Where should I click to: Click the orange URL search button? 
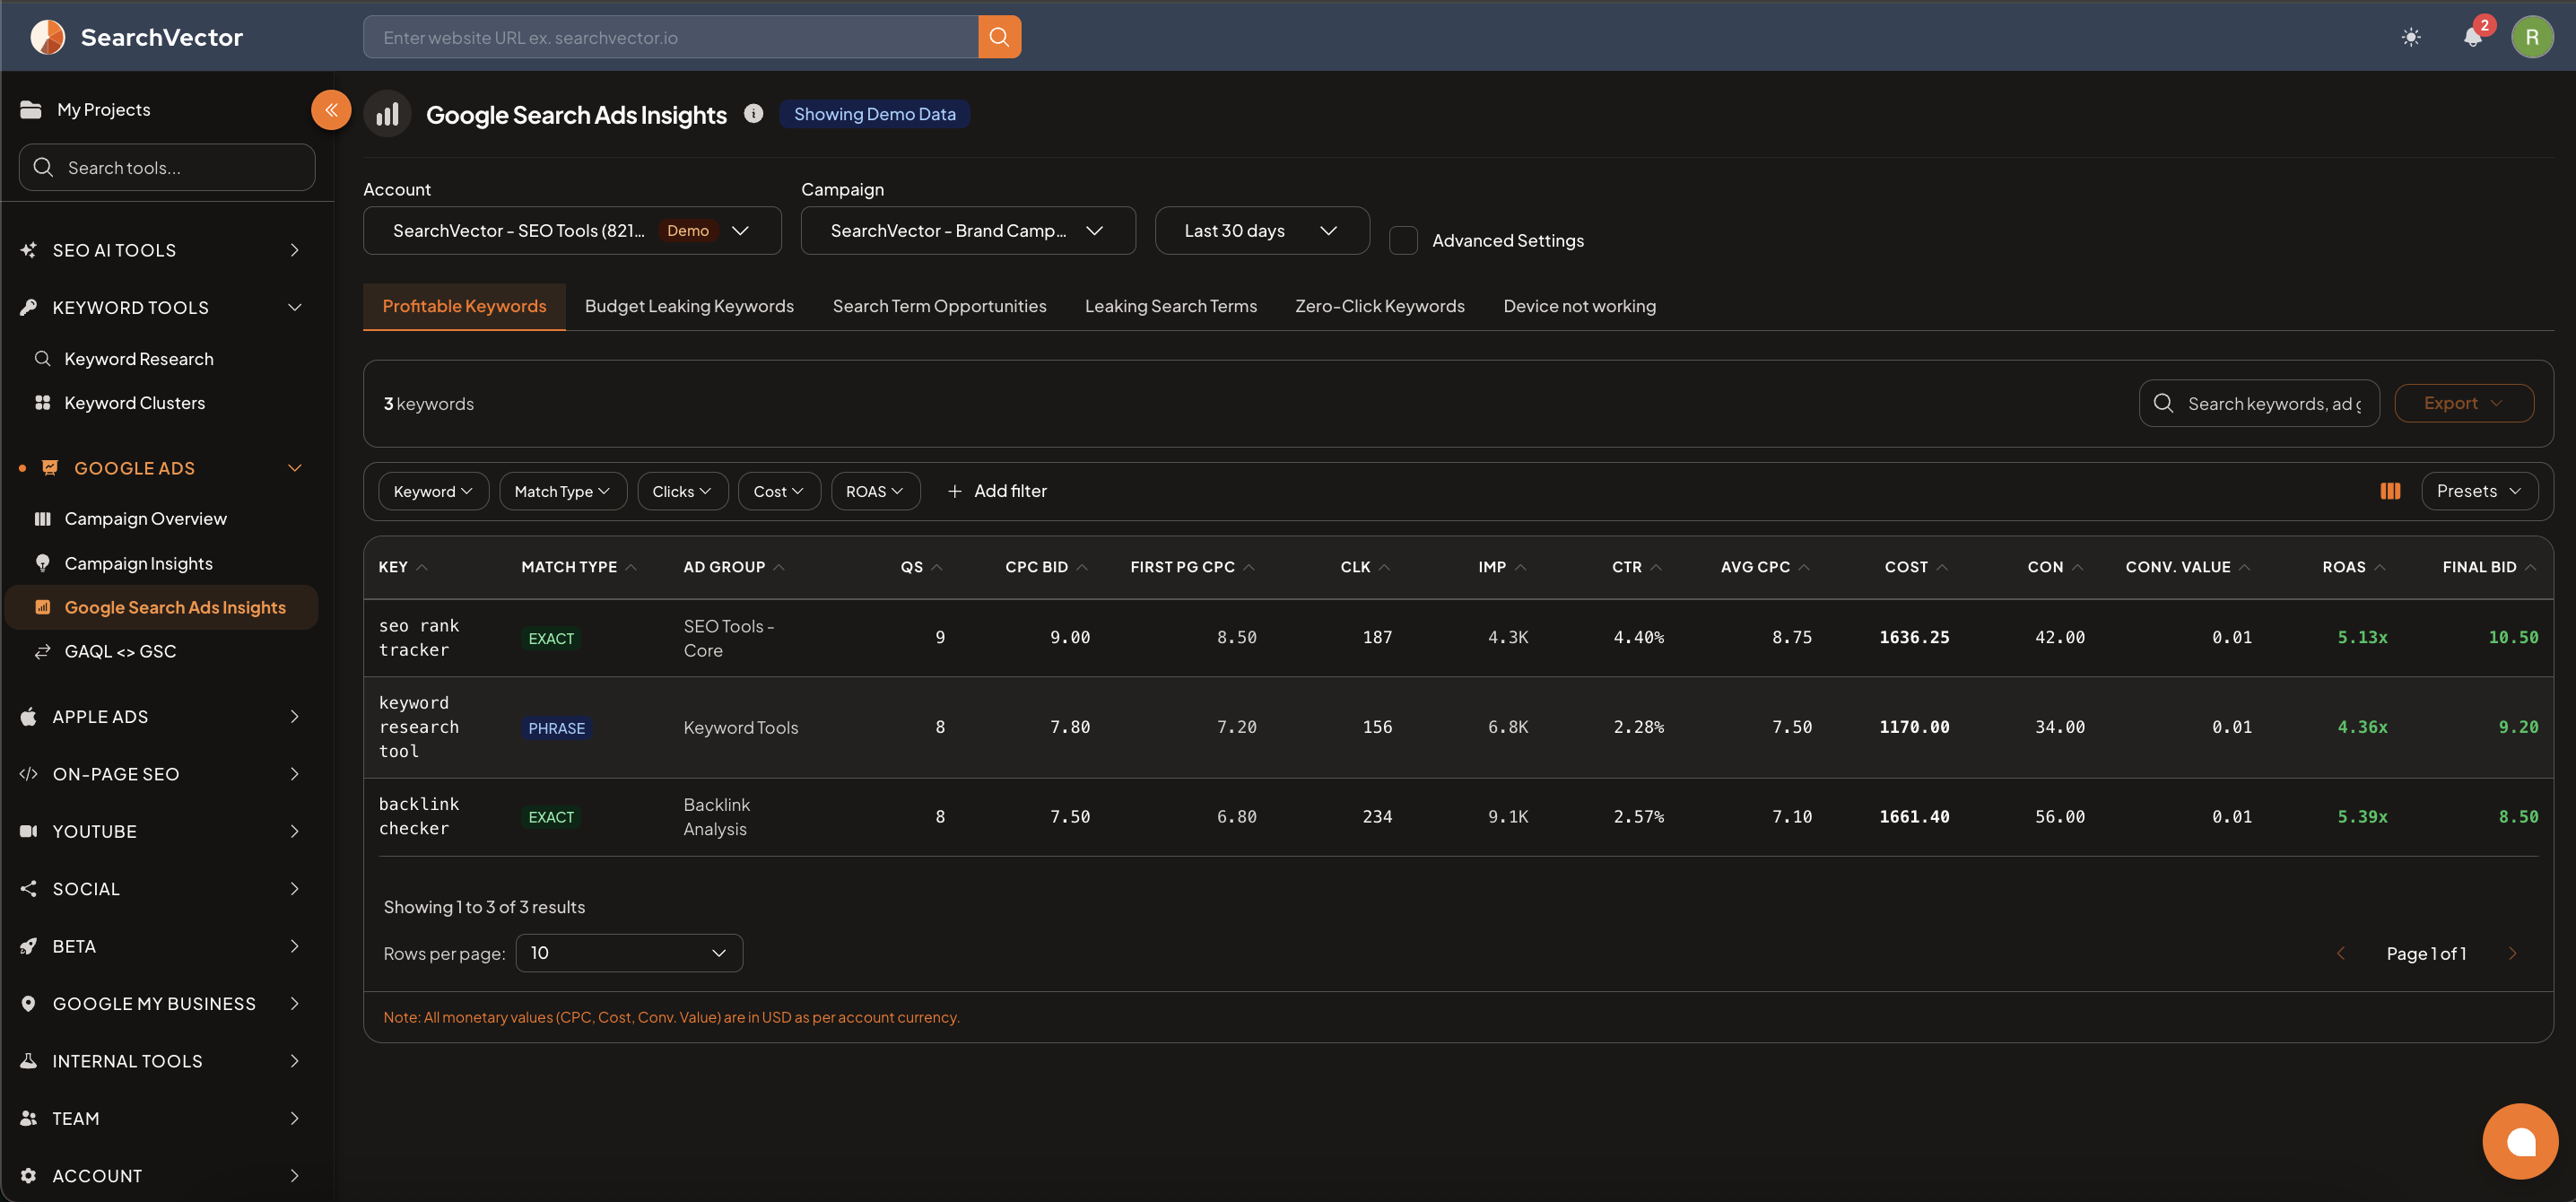click(999, 37)
